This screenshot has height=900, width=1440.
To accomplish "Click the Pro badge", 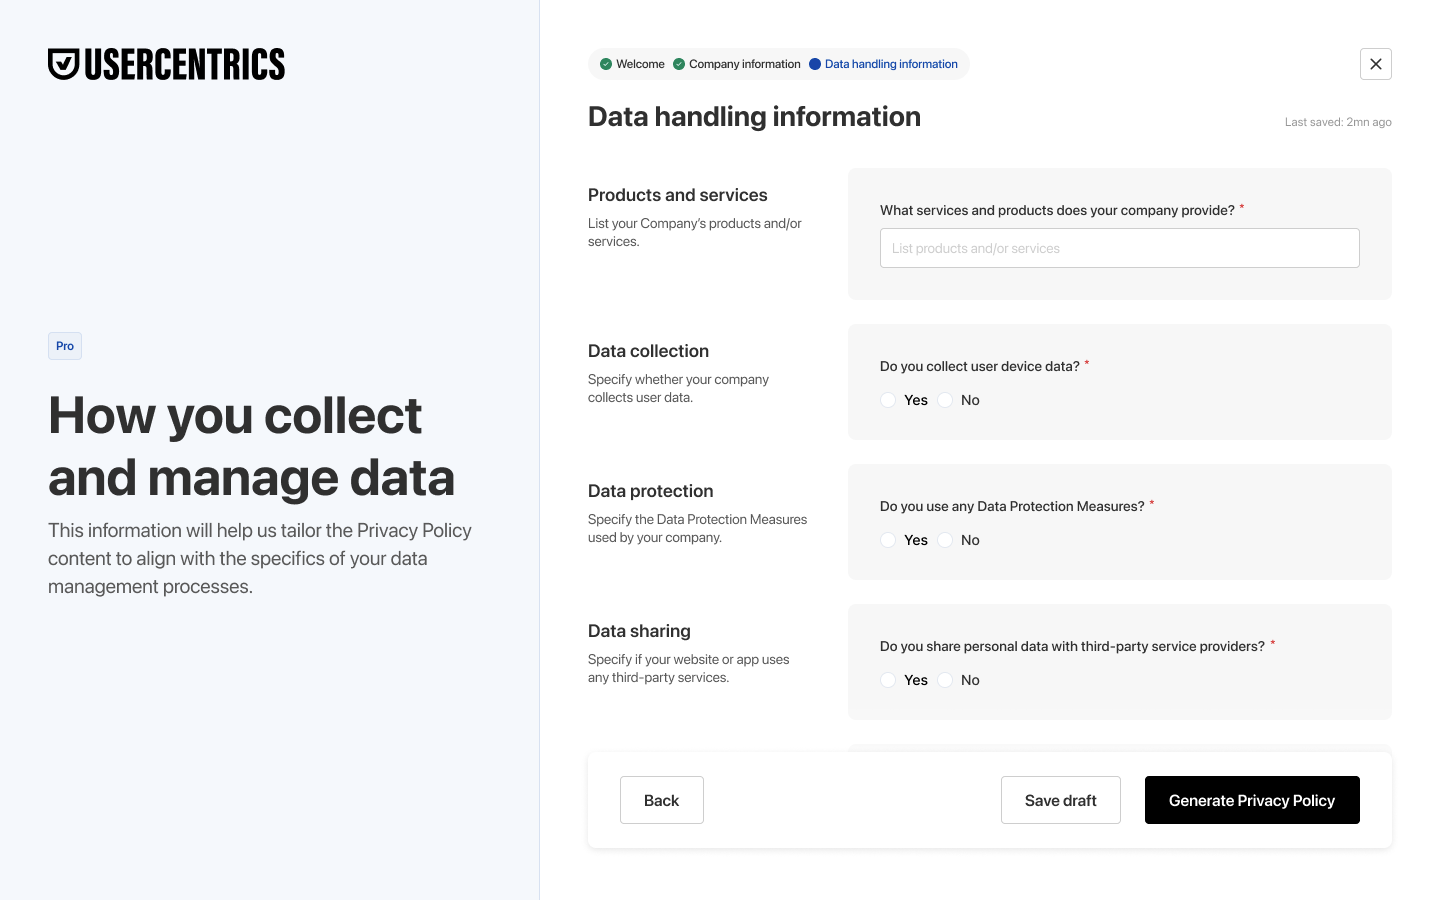I will 65,346.
